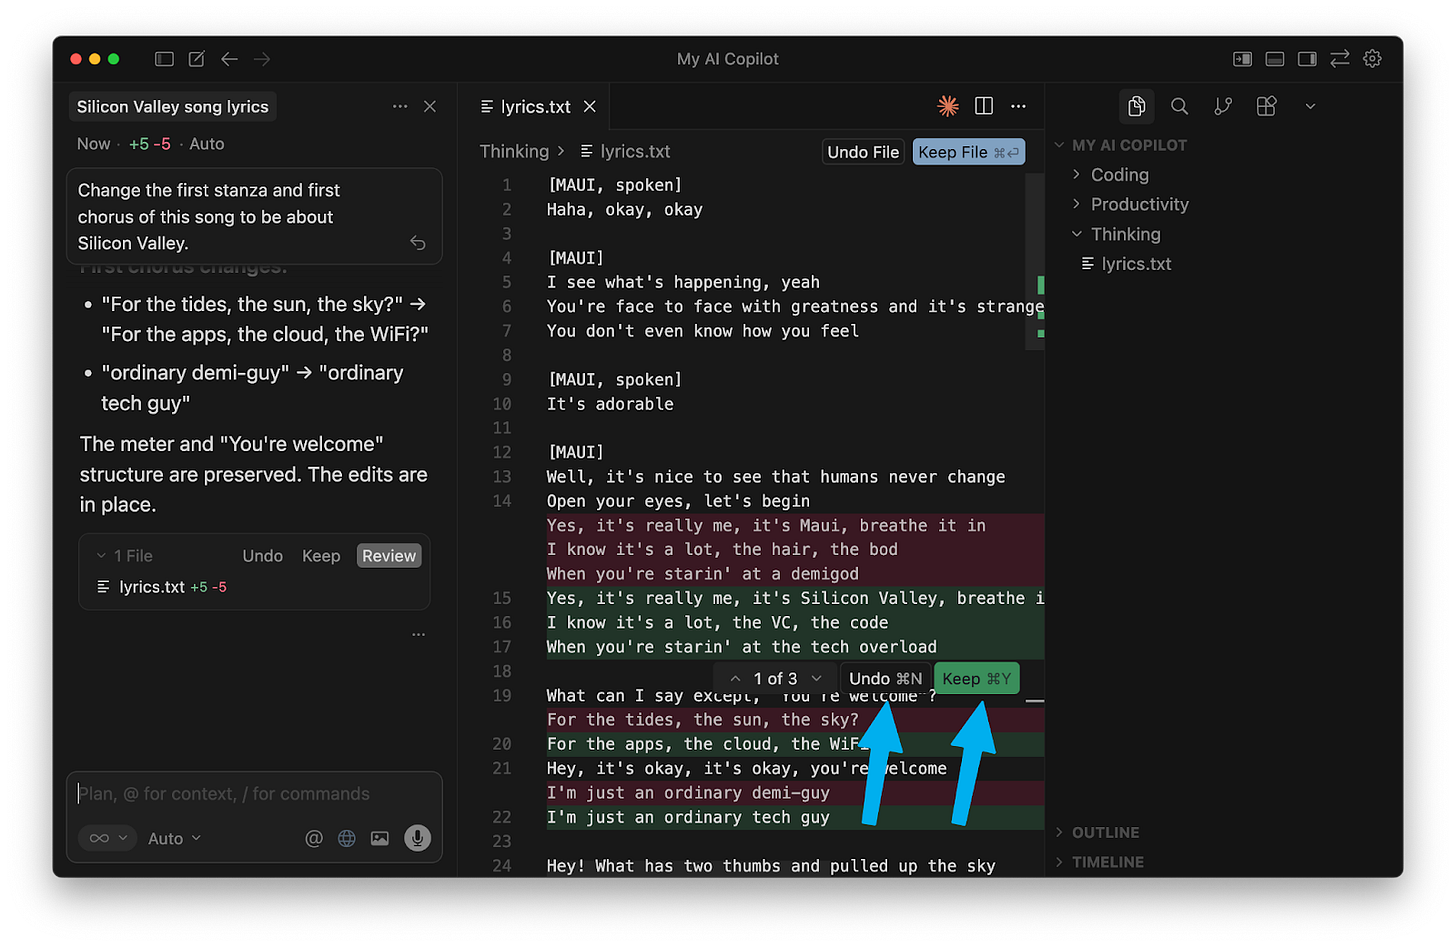Toggle primary sidebar layout icon in title bar
The height and width of the screenshot is (947, 1456).
click(x=1242, y=59)
